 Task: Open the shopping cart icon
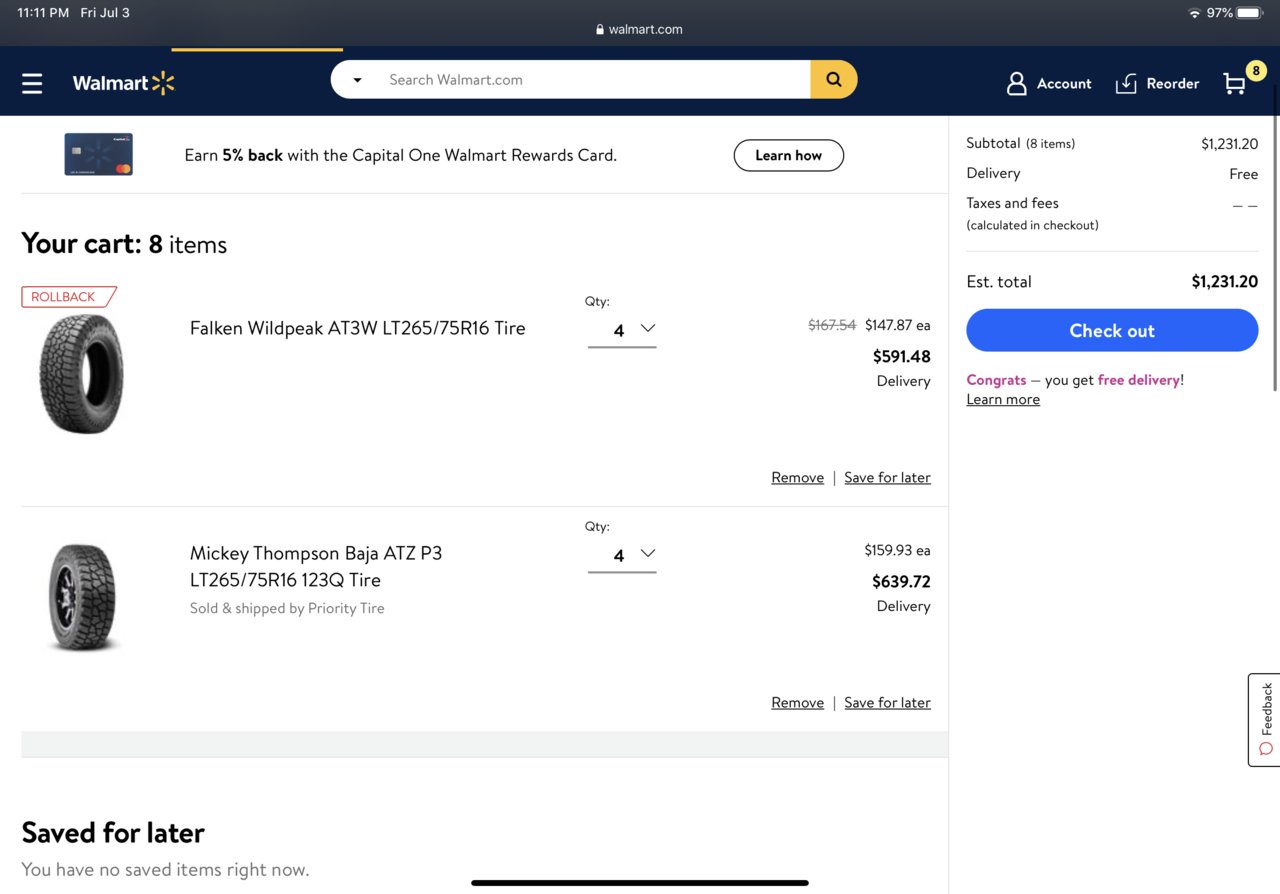[1235, 84]
